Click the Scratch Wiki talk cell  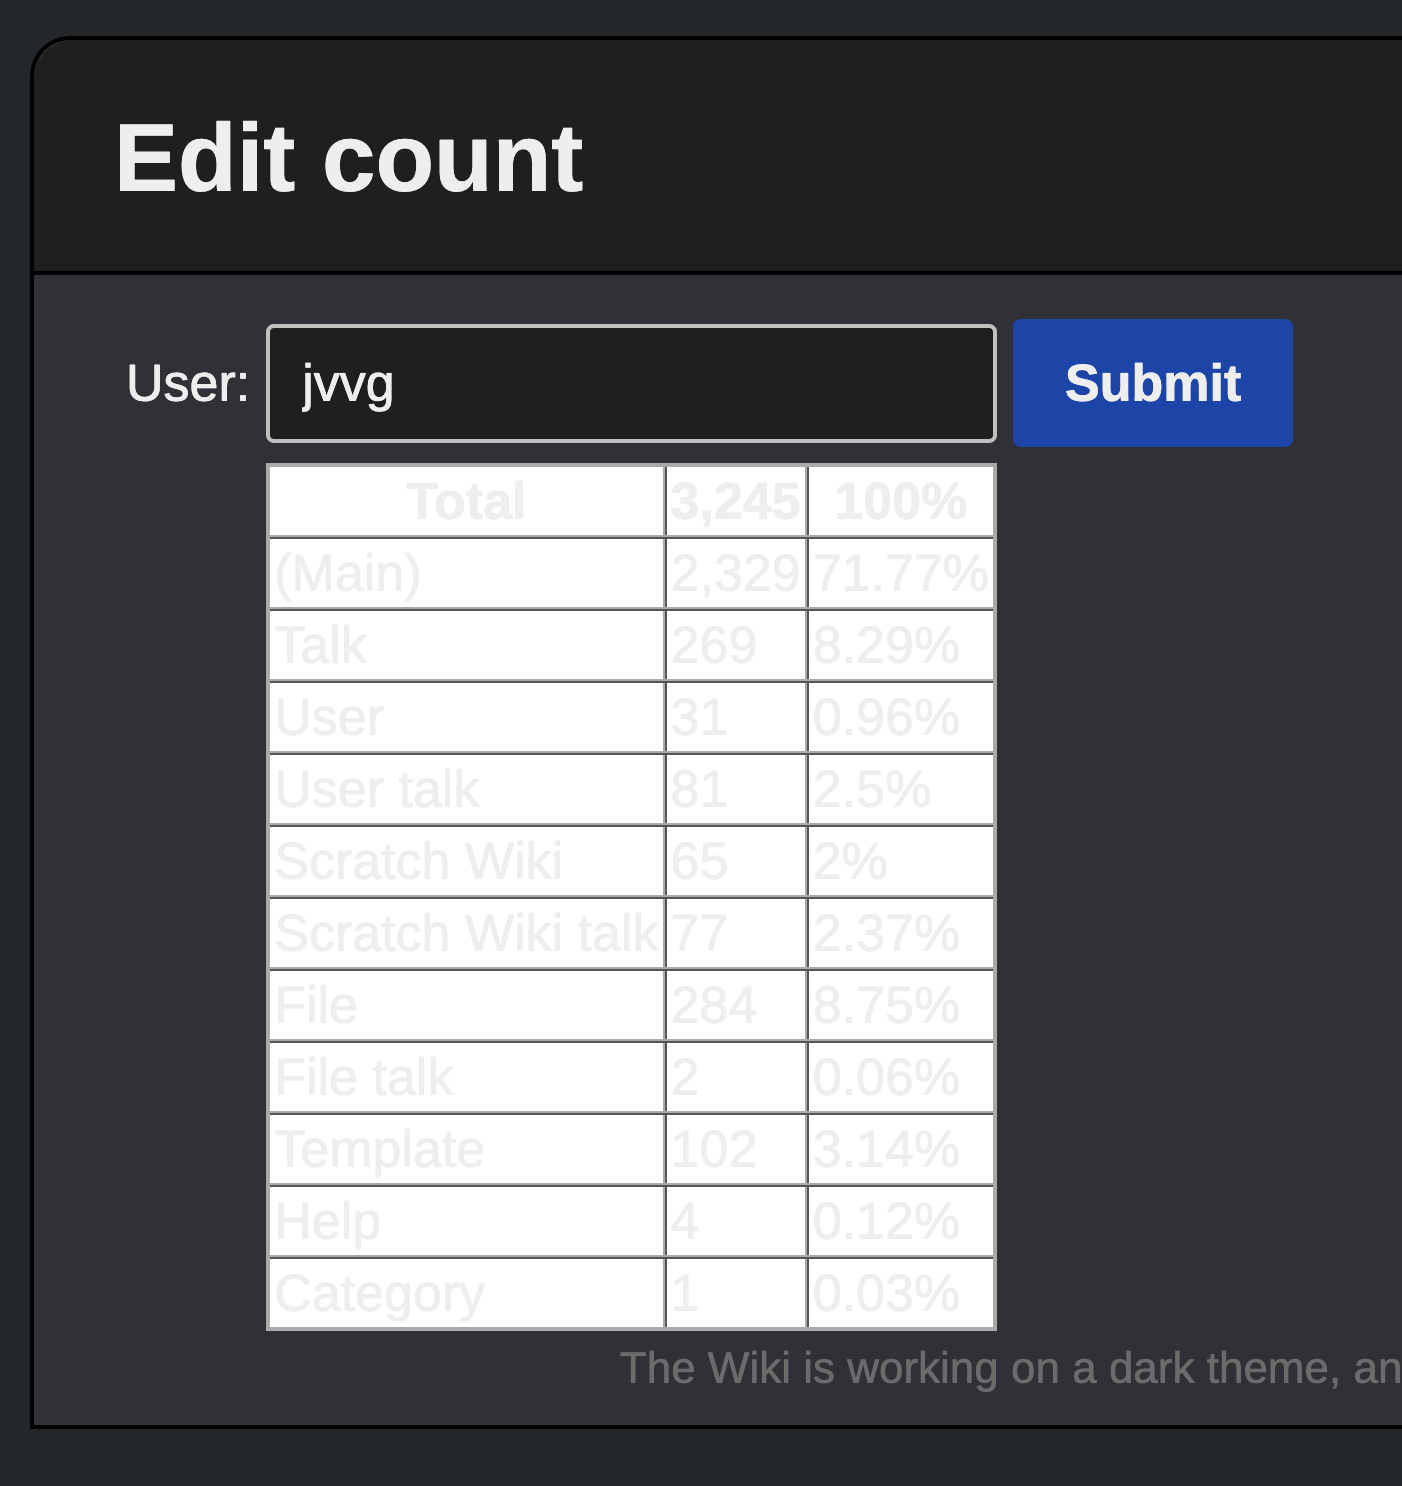point(467,933)
